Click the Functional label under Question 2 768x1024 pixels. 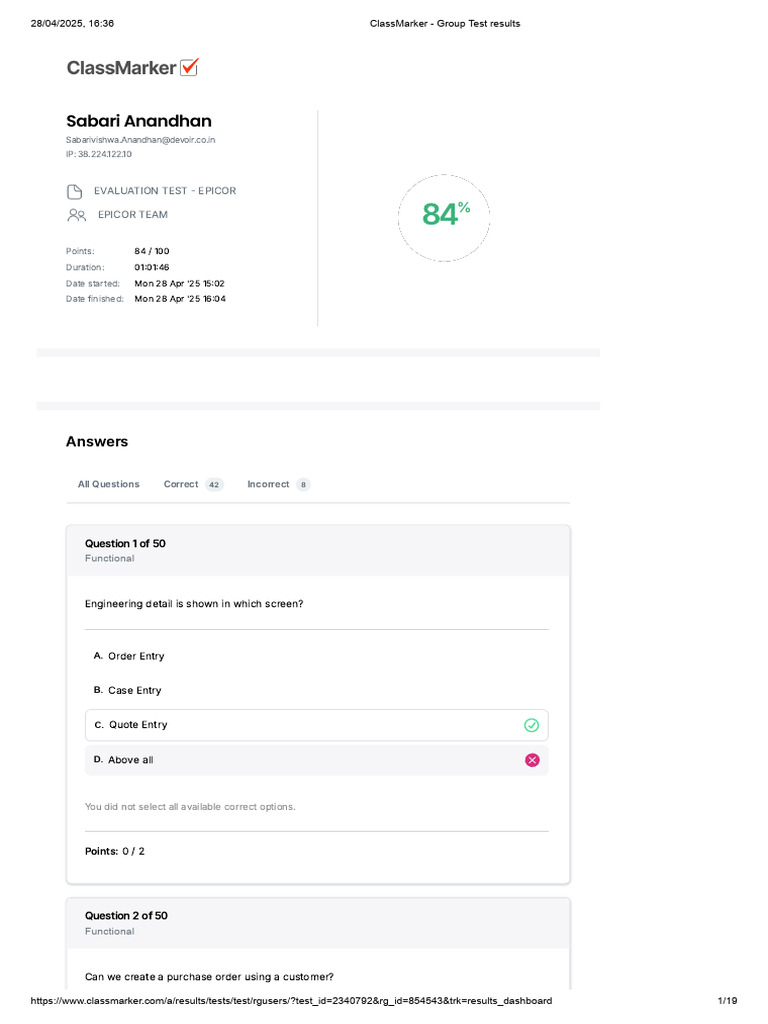(110, 931)
